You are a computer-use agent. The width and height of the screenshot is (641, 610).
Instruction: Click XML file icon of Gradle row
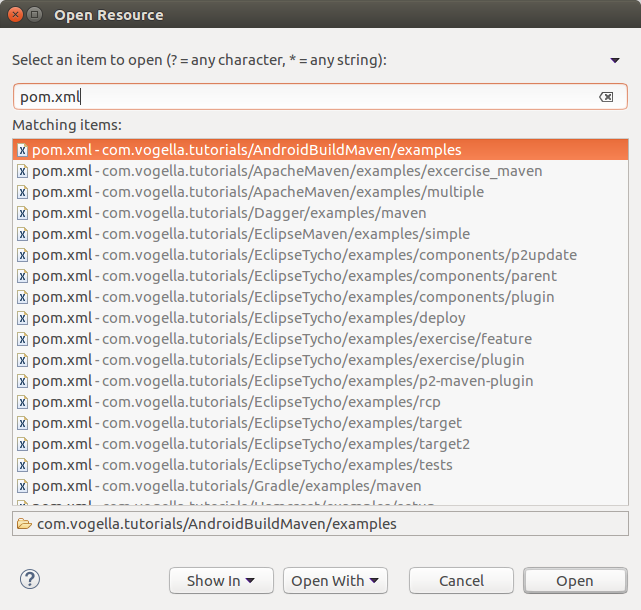click(x=22, y=486)
